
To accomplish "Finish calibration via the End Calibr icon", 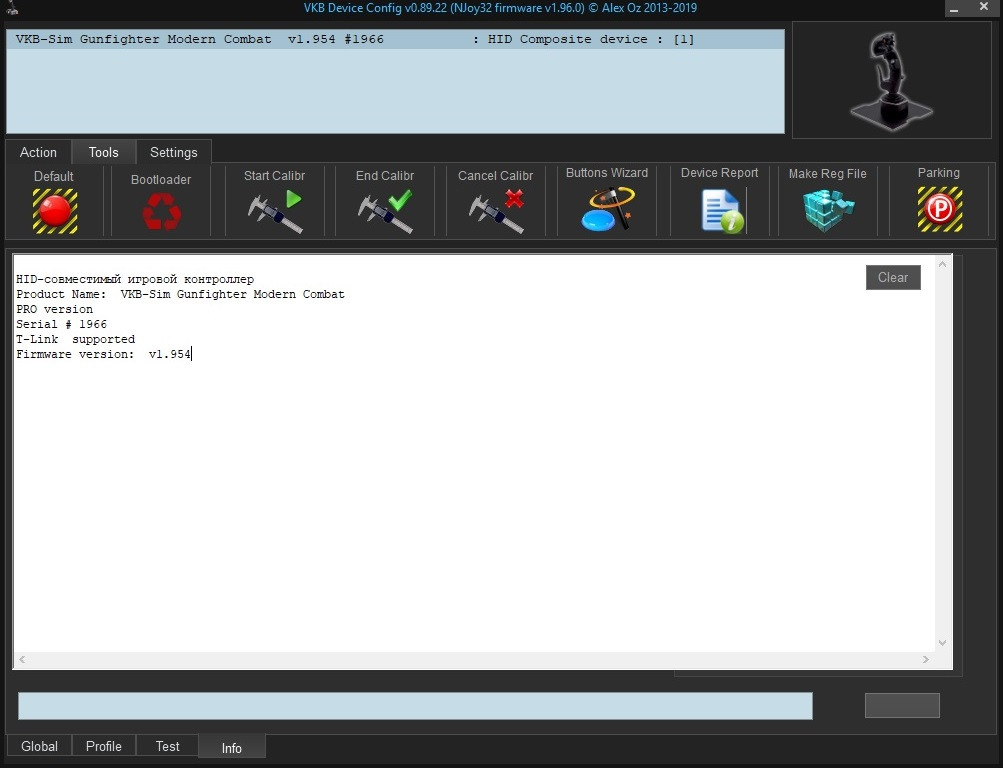I will [385, 211].
